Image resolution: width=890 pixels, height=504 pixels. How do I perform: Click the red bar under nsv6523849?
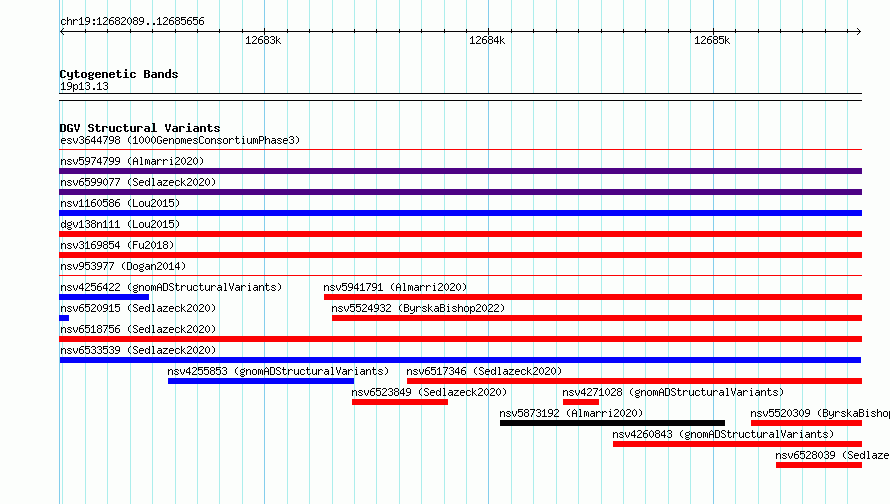[x=400, y=402]
